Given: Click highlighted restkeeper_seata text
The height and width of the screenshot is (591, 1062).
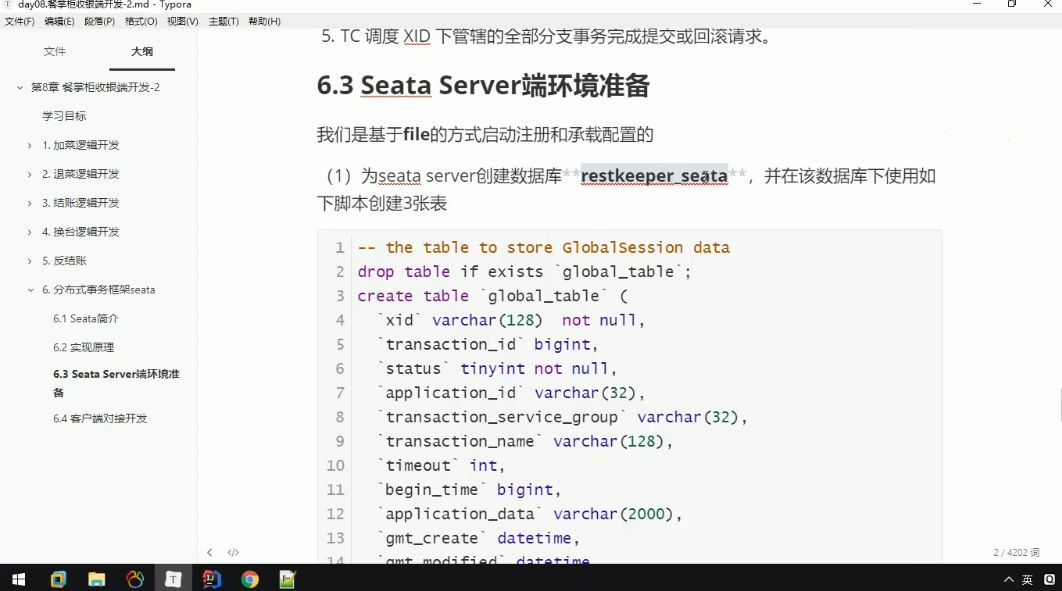Looking at the screenshot, I should tap(654, 176).
